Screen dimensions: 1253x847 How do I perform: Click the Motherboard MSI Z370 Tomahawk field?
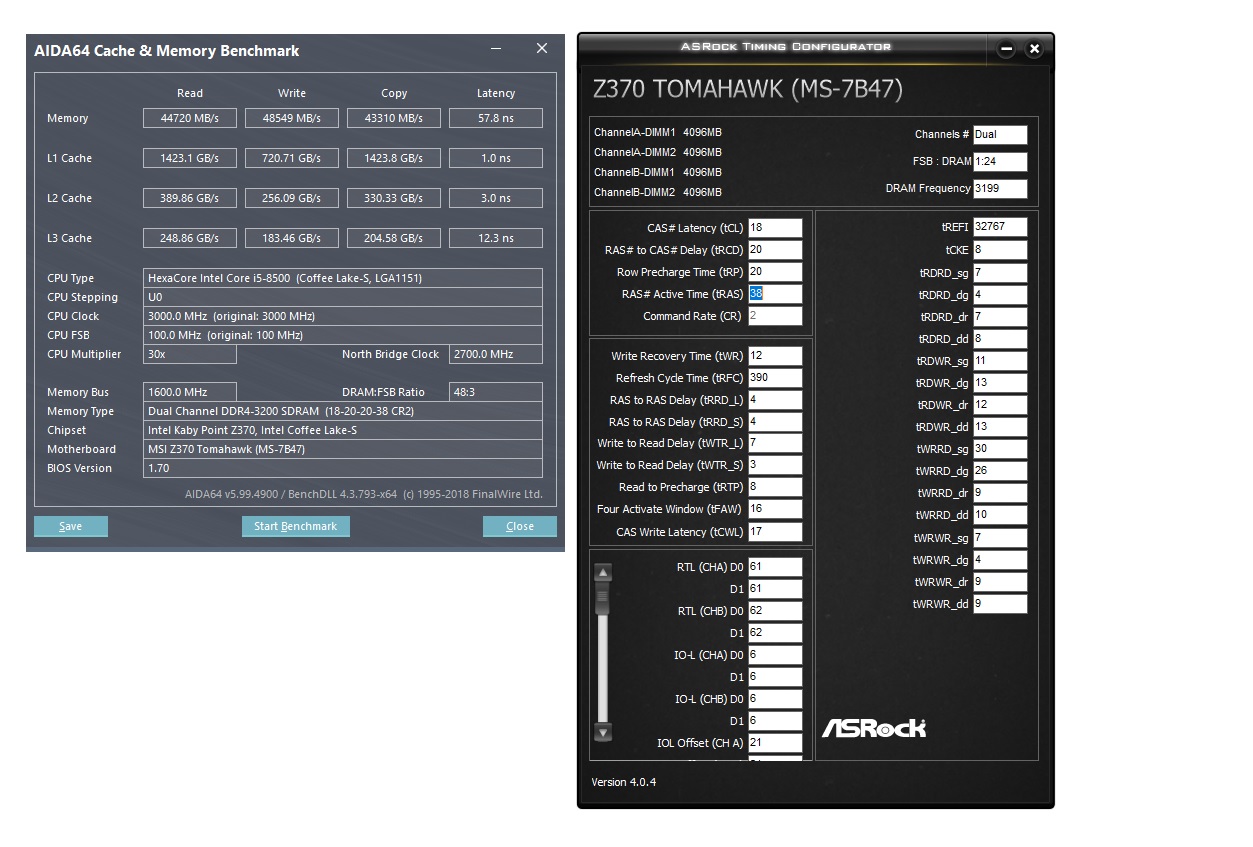pos(343,449)
